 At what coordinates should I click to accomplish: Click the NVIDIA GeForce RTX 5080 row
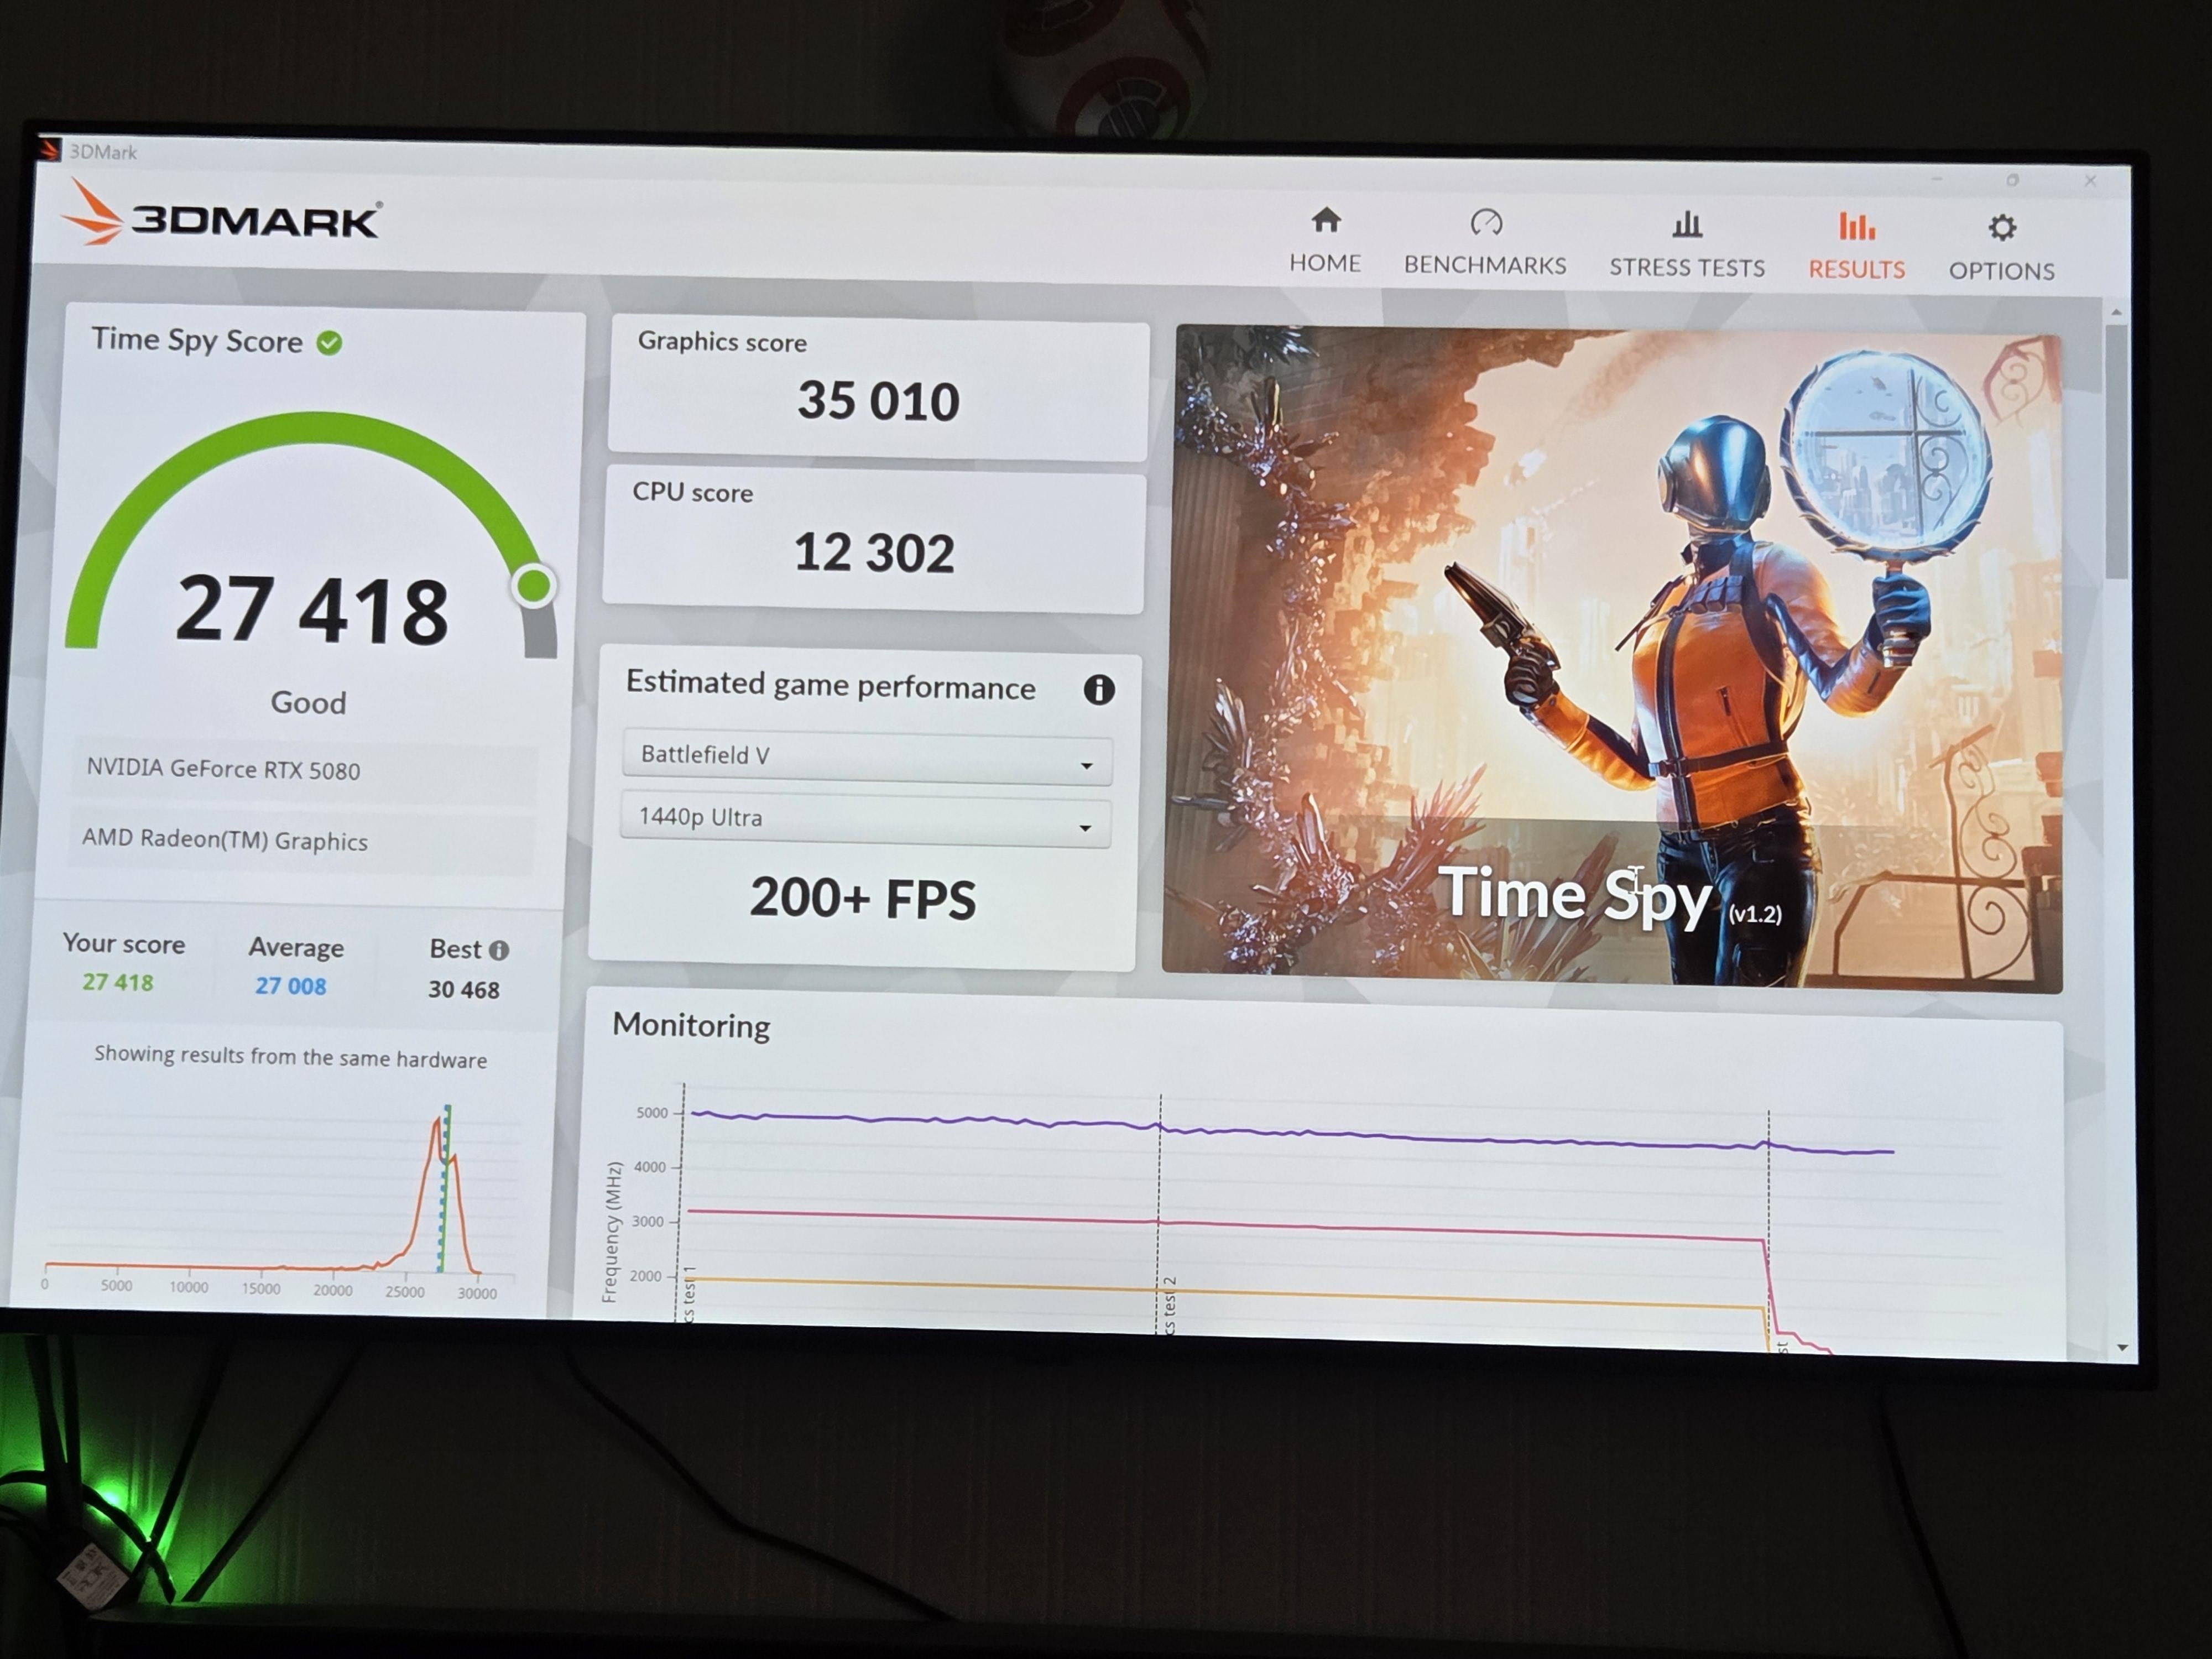304,770
